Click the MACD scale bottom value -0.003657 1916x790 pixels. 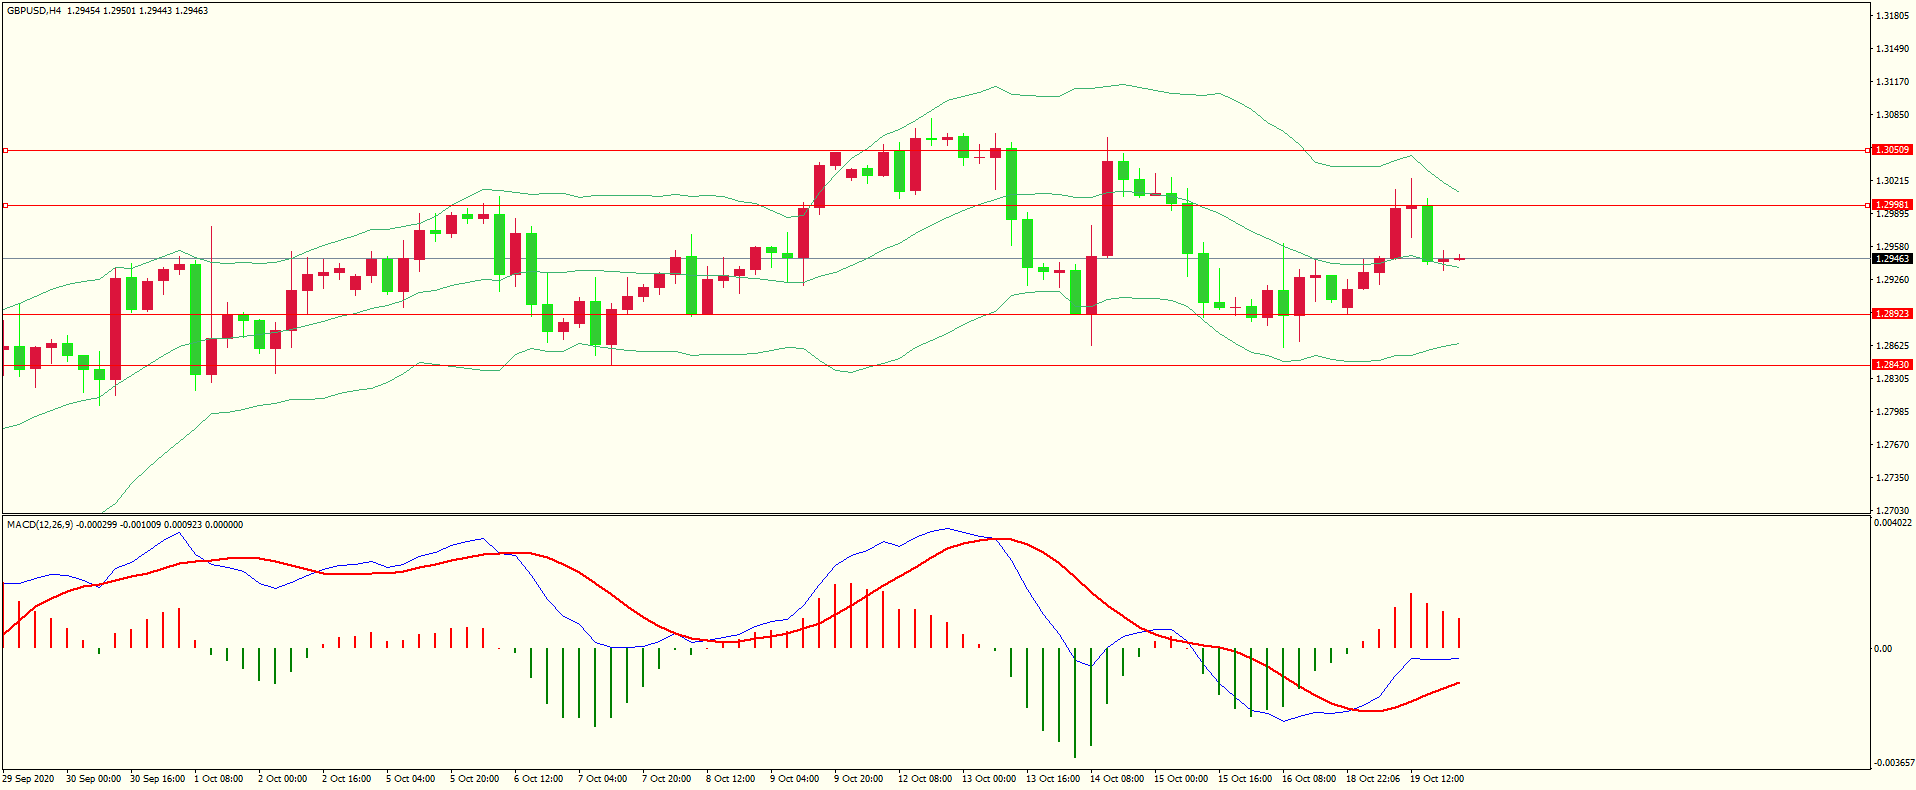(x=1892, y=763)
